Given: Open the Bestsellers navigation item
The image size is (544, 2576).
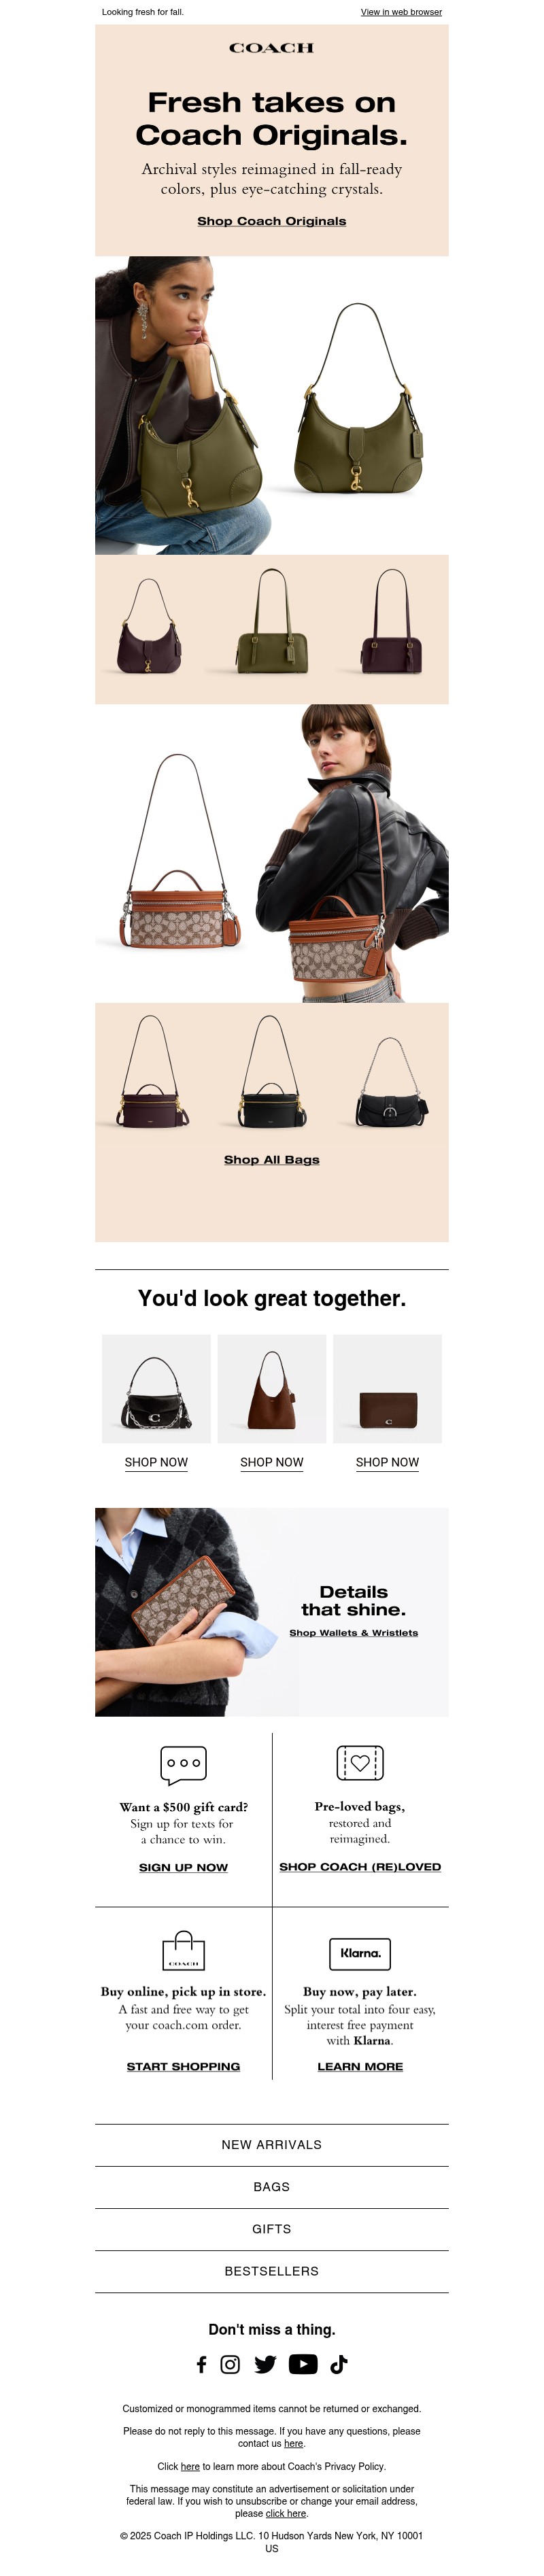Looking at the screenshot, I should point(272,2271).
